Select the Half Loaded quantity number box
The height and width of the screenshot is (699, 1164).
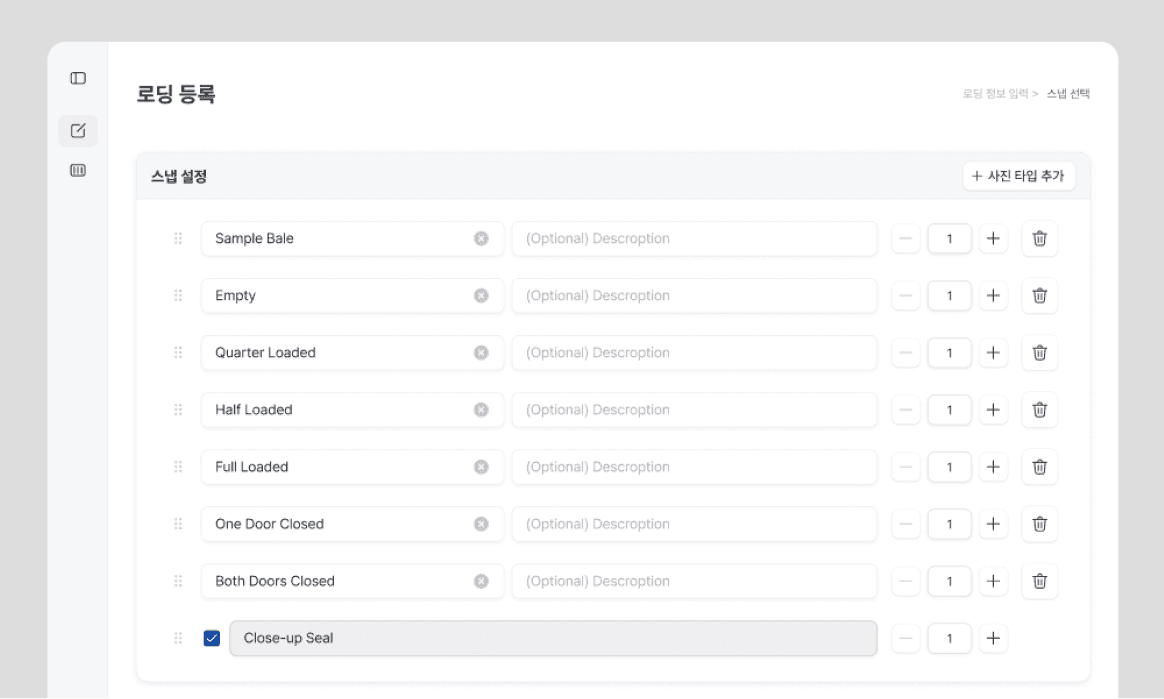tap(949, 410)
